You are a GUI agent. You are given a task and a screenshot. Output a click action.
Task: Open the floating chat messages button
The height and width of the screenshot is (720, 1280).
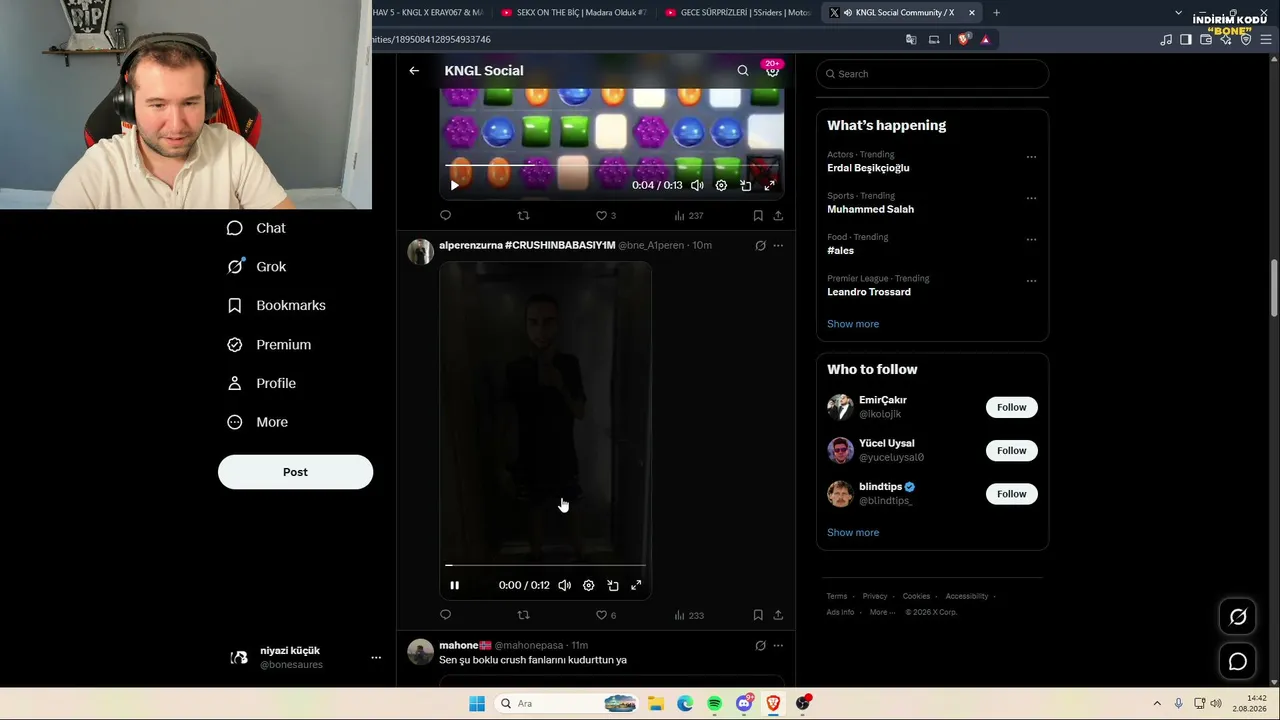(1238, 662)
